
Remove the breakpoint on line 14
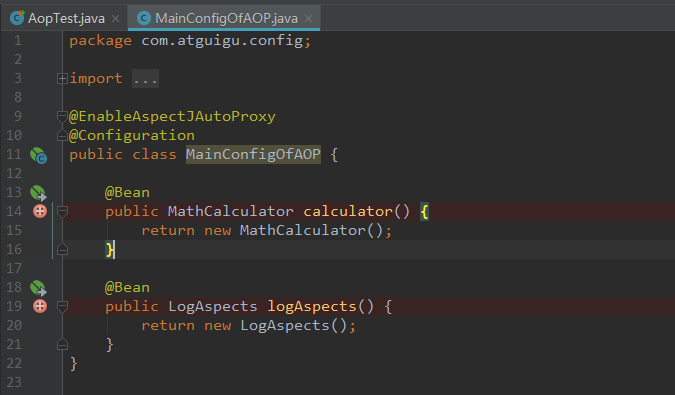click(x=40, y=211)
